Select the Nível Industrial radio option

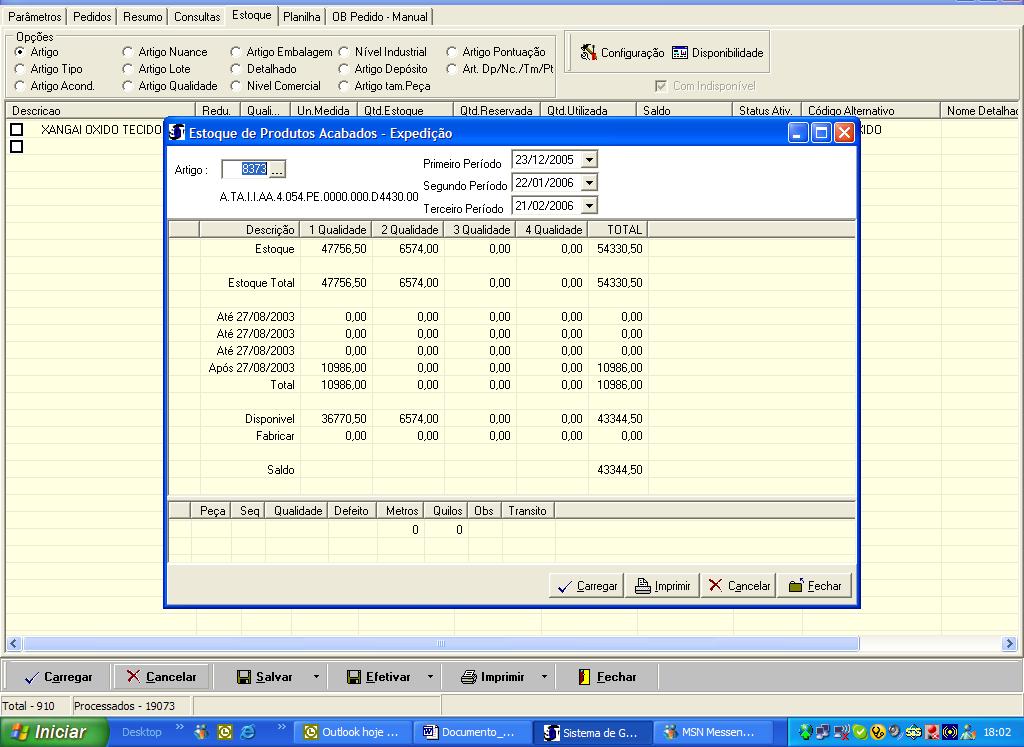(344, 52)
